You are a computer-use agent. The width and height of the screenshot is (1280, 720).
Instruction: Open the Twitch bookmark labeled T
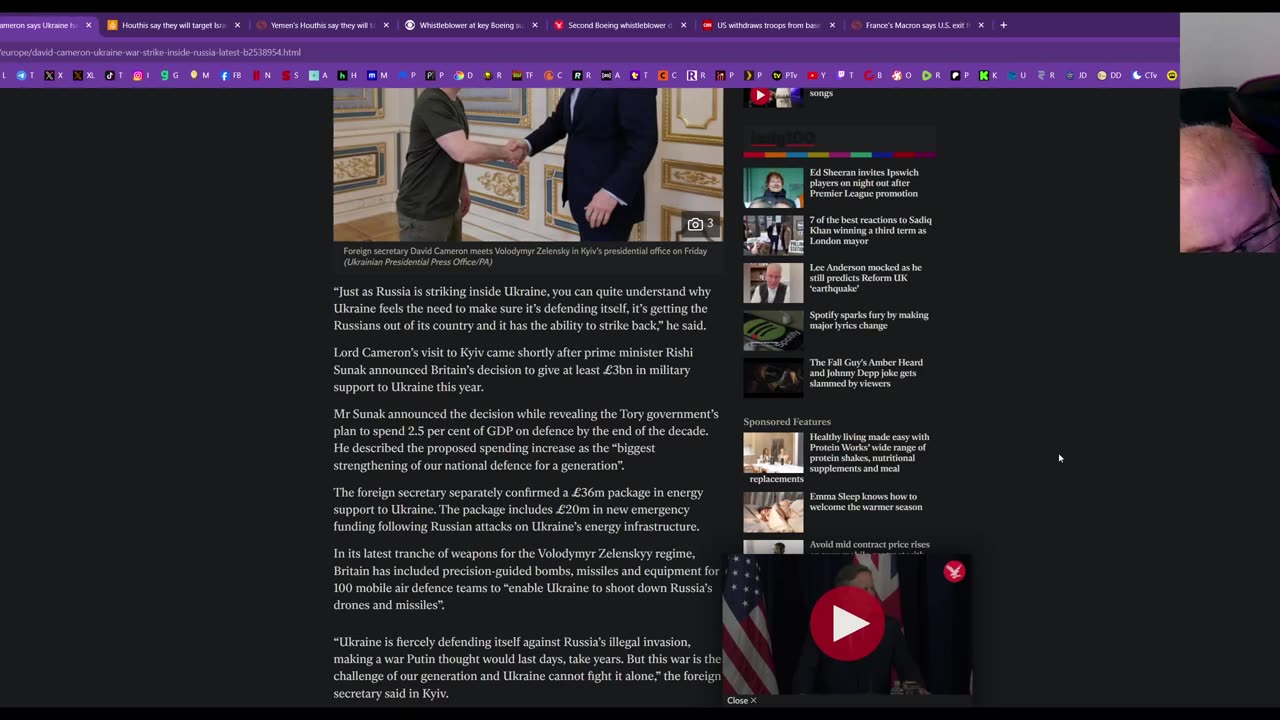click(x=845, y=75)
